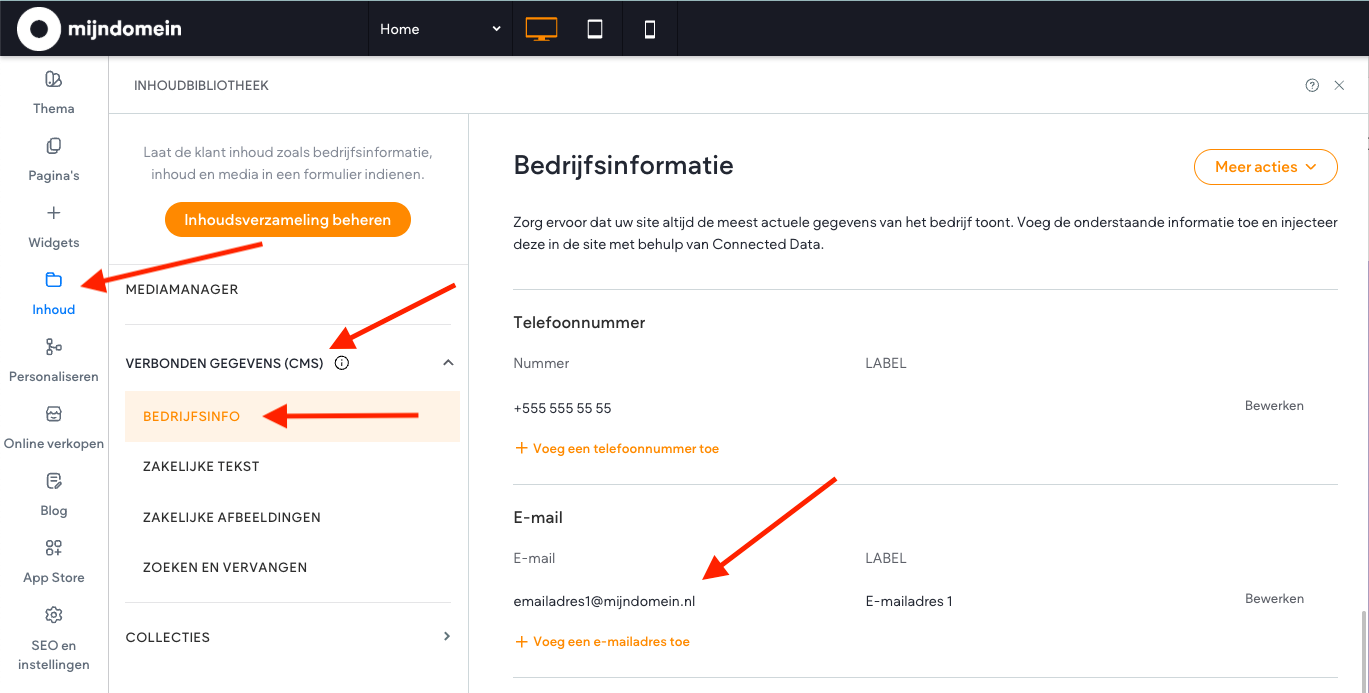Expand the Collecties section
Viewport: 1369px width, 693px height.
[x=447, y=636]
